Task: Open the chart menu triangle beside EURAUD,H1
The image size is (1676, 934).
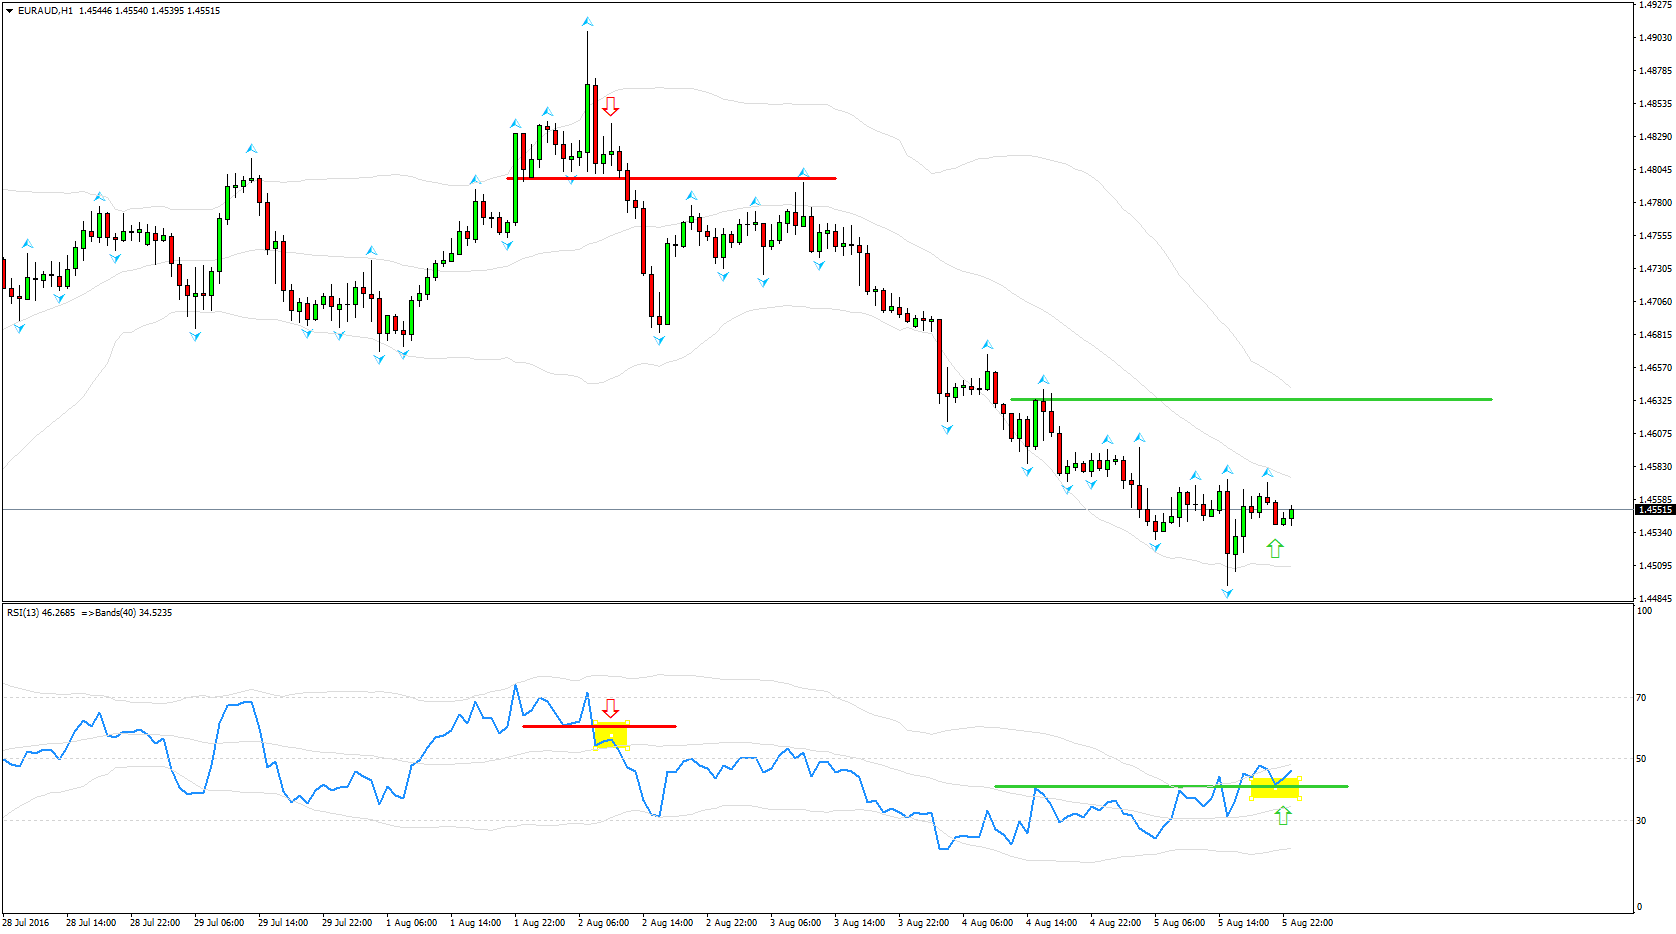Action: (9, 11)
